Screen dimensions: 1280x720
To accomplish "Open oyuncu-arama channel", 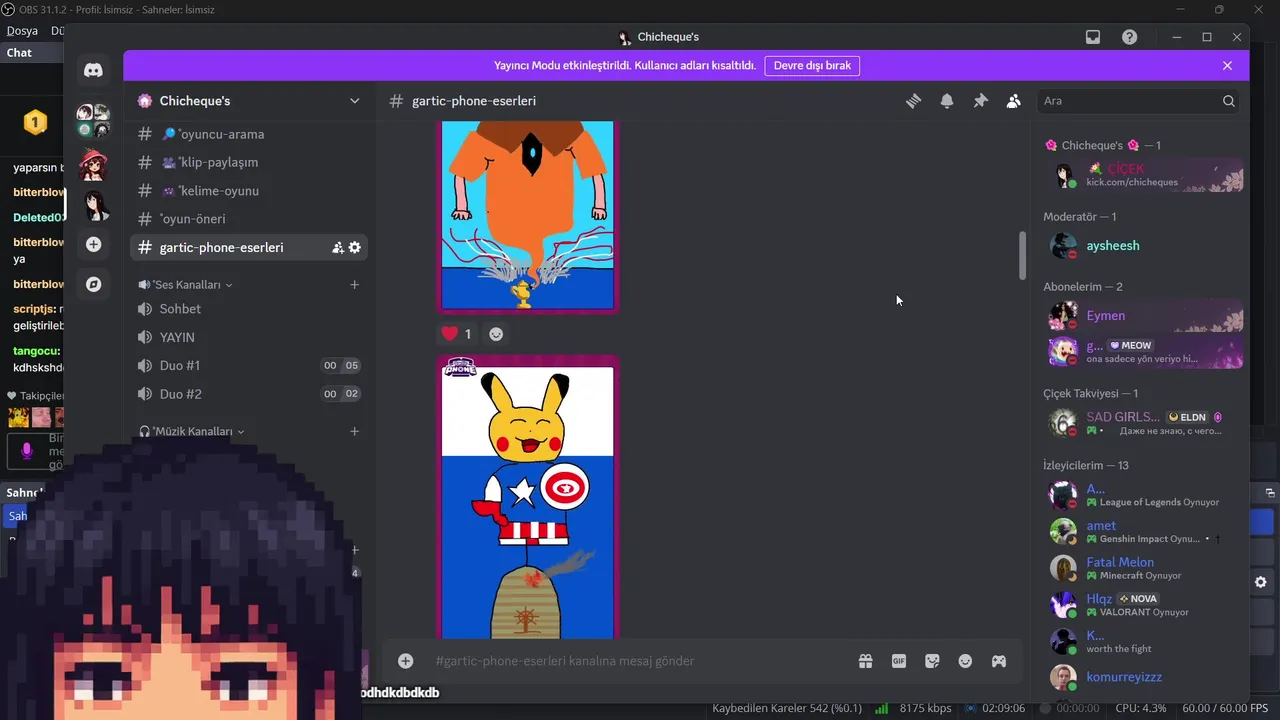I will (249, 134).
